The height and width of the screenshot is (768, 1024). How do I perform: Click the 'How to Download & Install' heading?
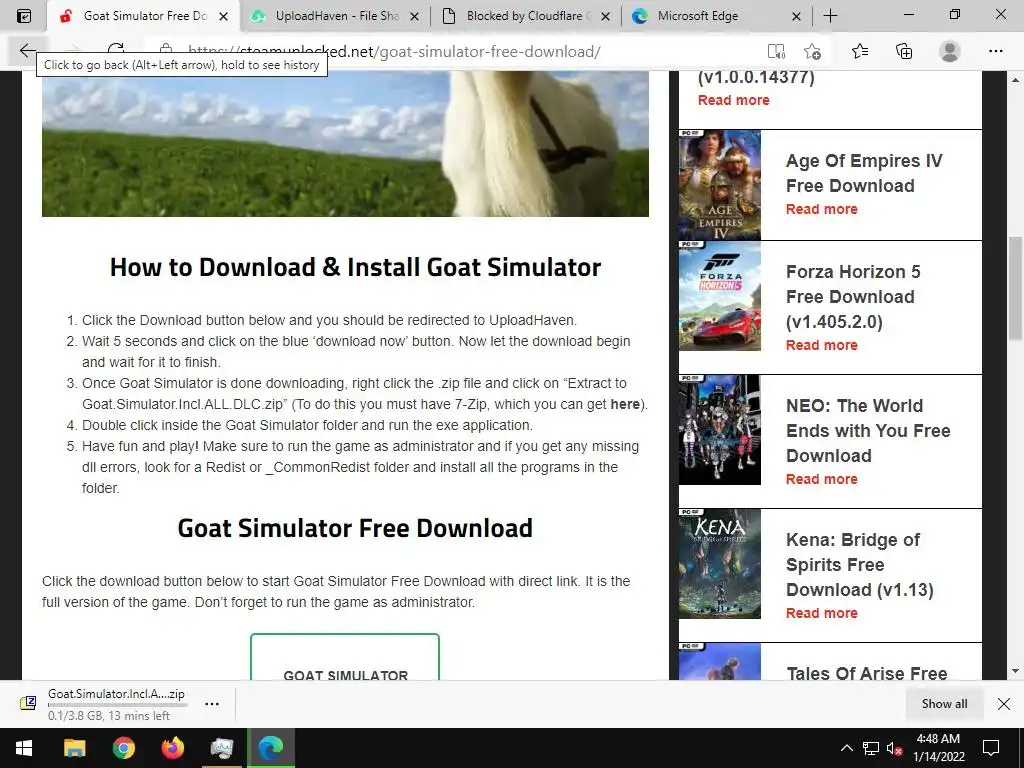[355, 267]
